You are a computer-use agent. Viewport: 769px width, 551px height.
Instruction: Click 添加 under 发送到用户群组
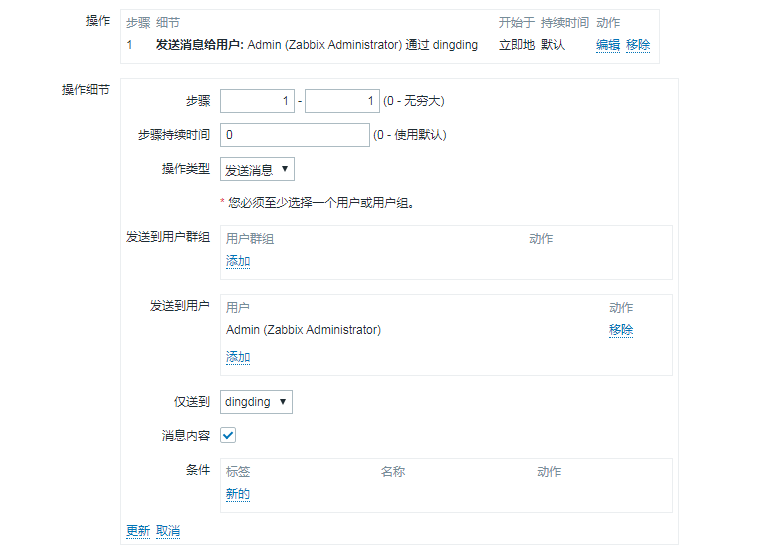click(x=238, y=261)
